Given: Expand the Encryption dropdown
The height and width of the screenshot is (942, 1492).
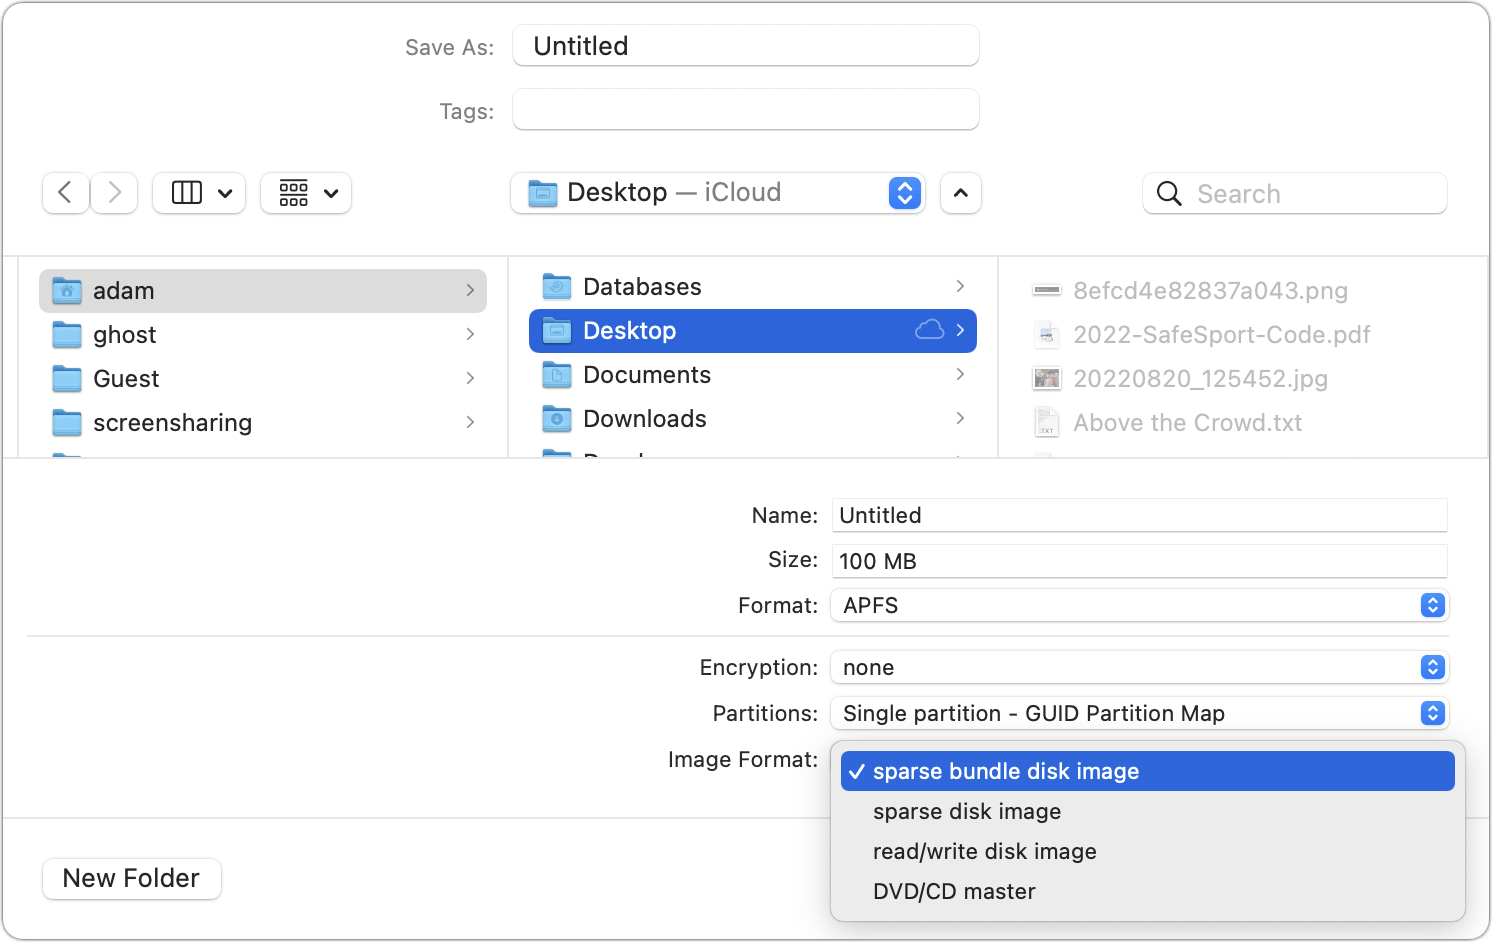Looking at the screenshot, I should [x=1139, y=667].
